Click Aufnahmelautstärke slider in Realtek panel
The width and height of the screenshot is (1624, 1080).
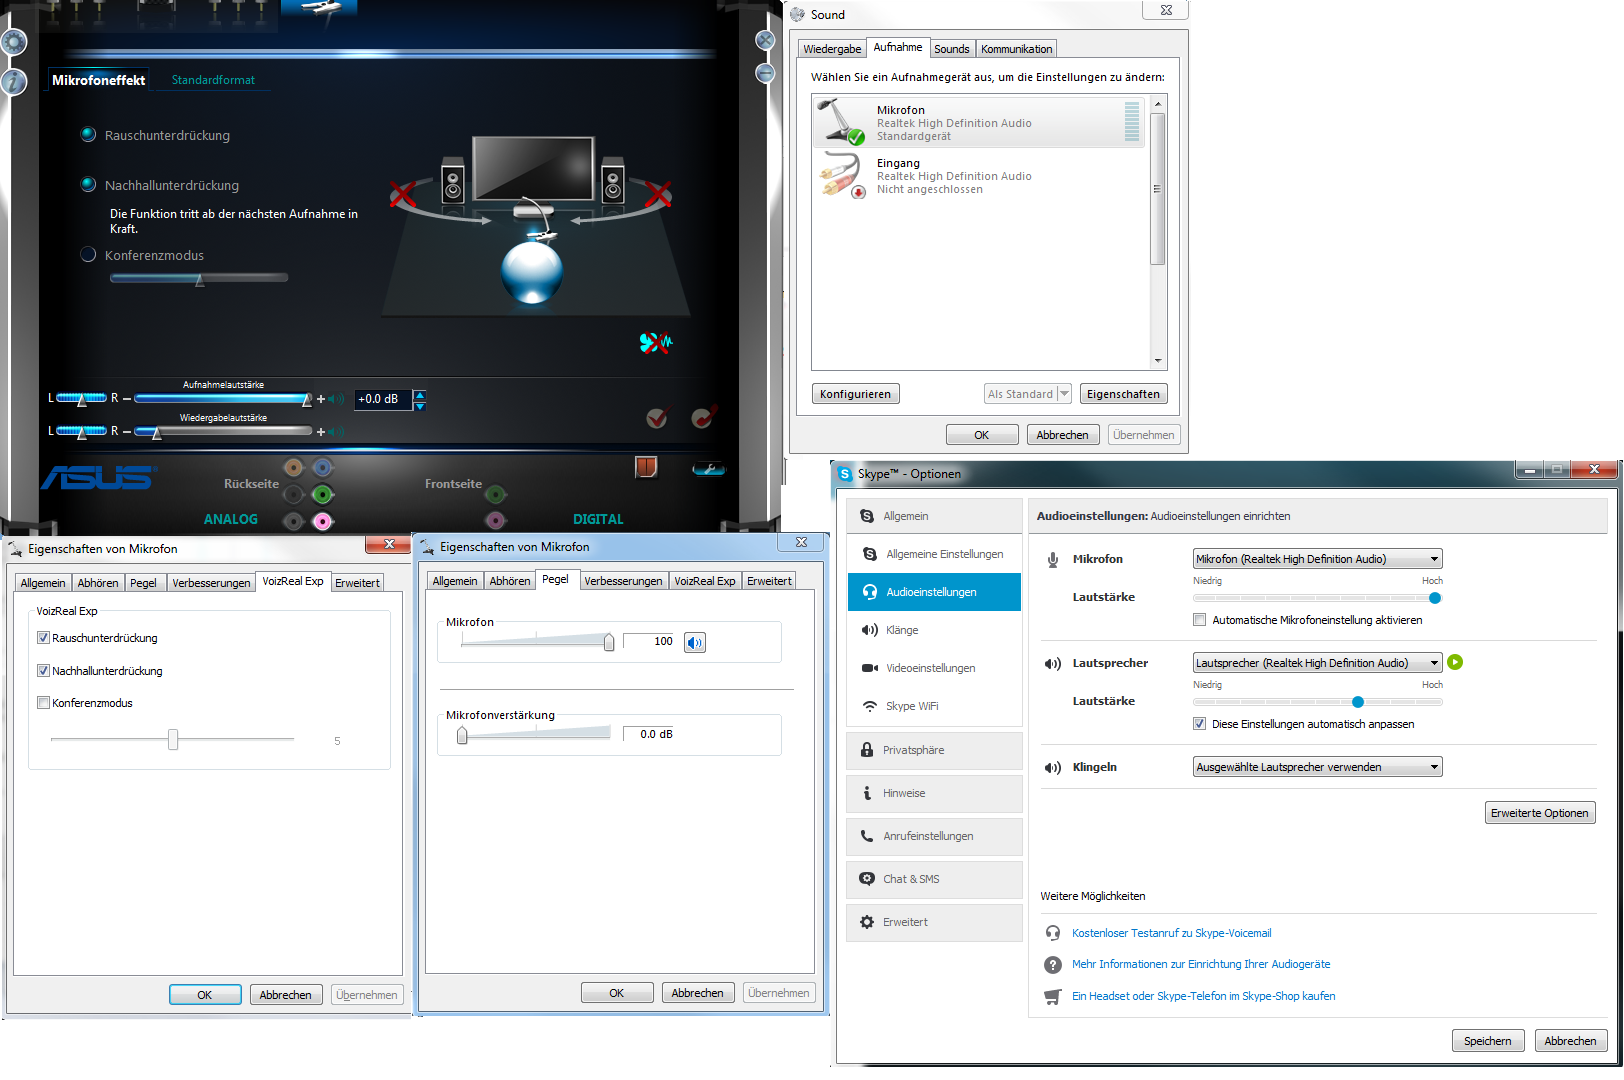[x=223, y=399]
